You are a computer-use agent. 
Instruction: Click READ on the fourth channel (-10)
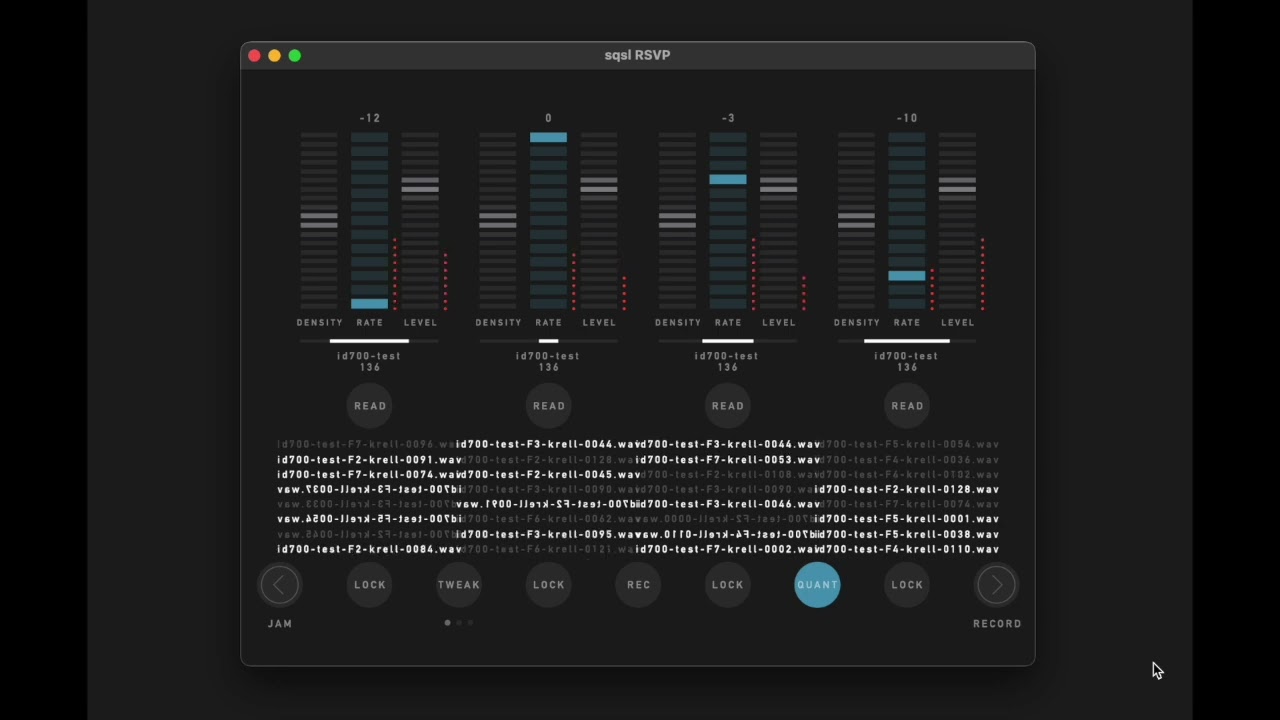pos(907,406)
